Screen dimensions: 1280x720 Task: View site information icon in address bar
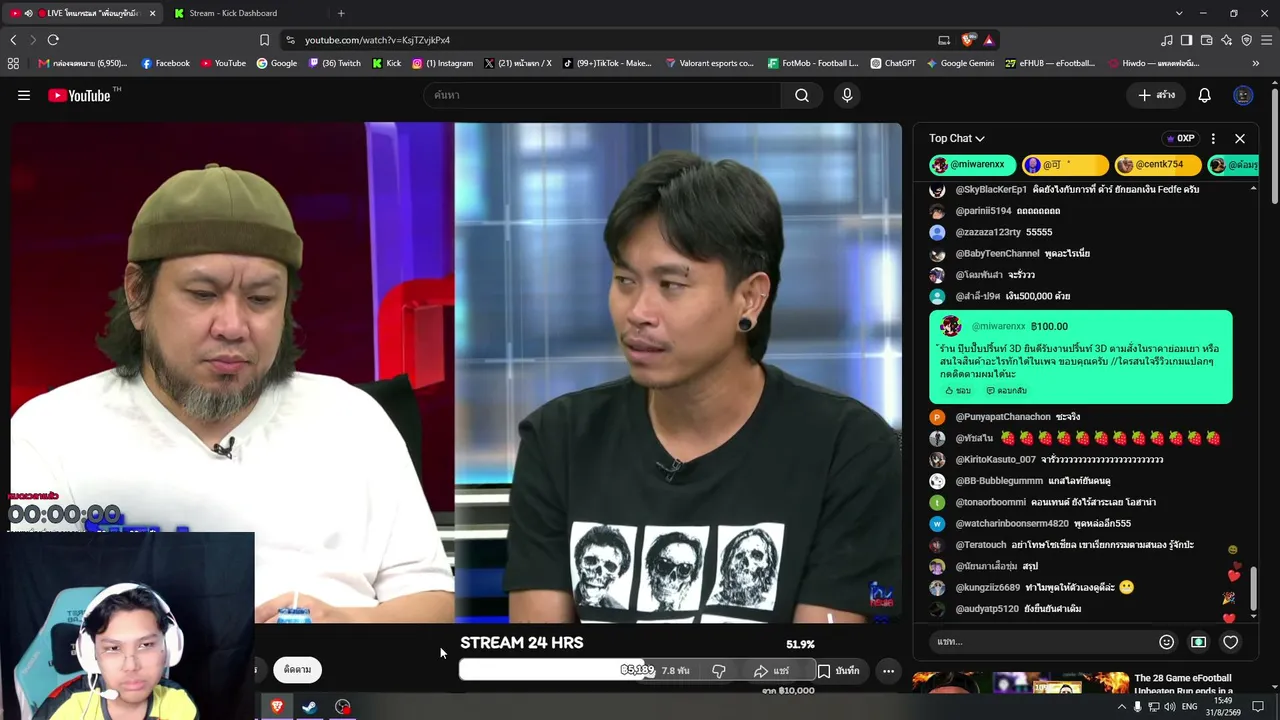[290, 40]
